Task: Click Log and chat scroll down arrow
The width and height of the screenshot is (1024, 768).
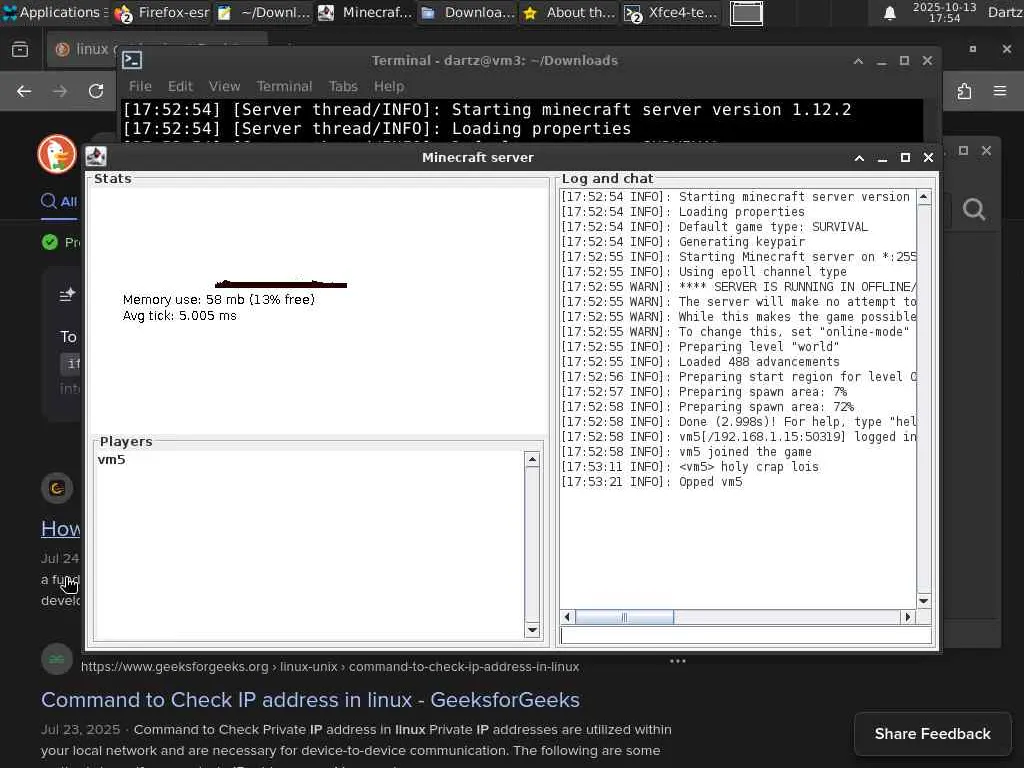Action: [923, 601]
